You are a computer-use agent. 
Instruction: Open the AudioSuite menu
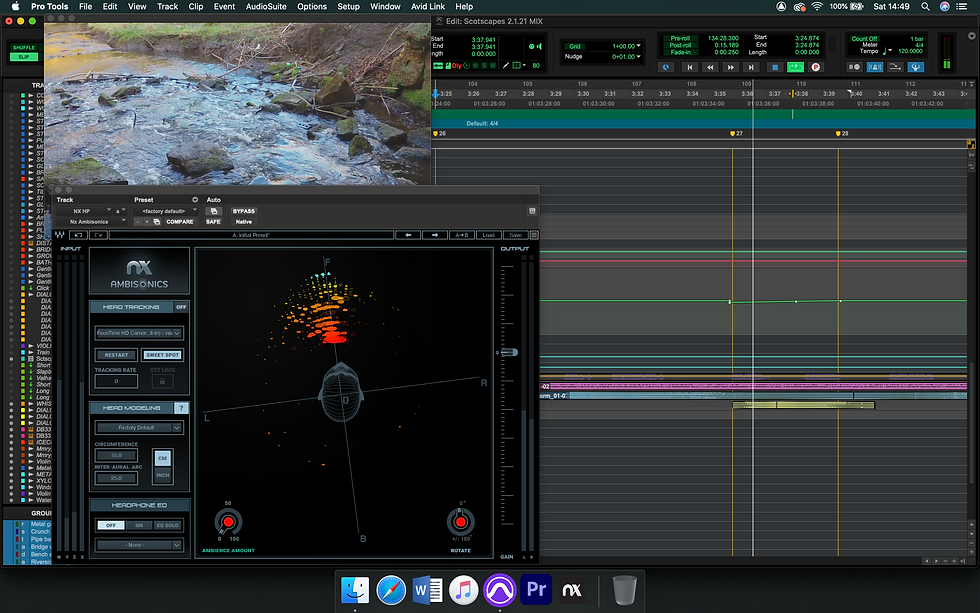[x=266, y=6]
